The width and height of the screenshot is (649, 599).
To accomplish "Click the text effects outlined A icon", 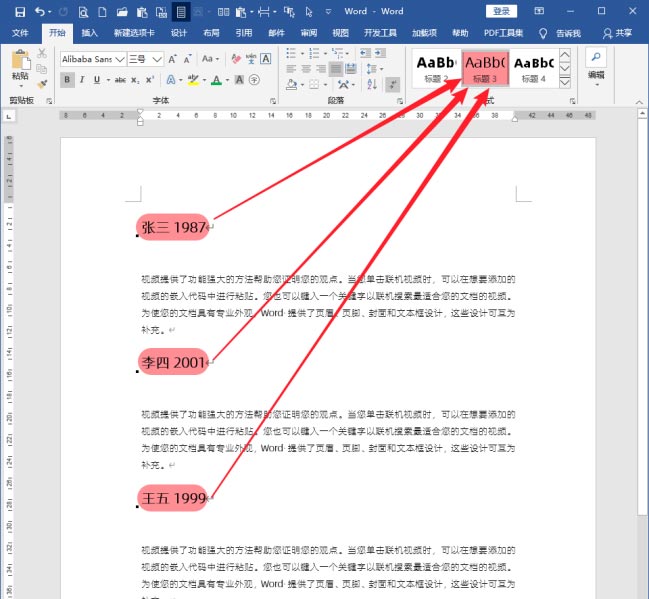I will 171,80.
